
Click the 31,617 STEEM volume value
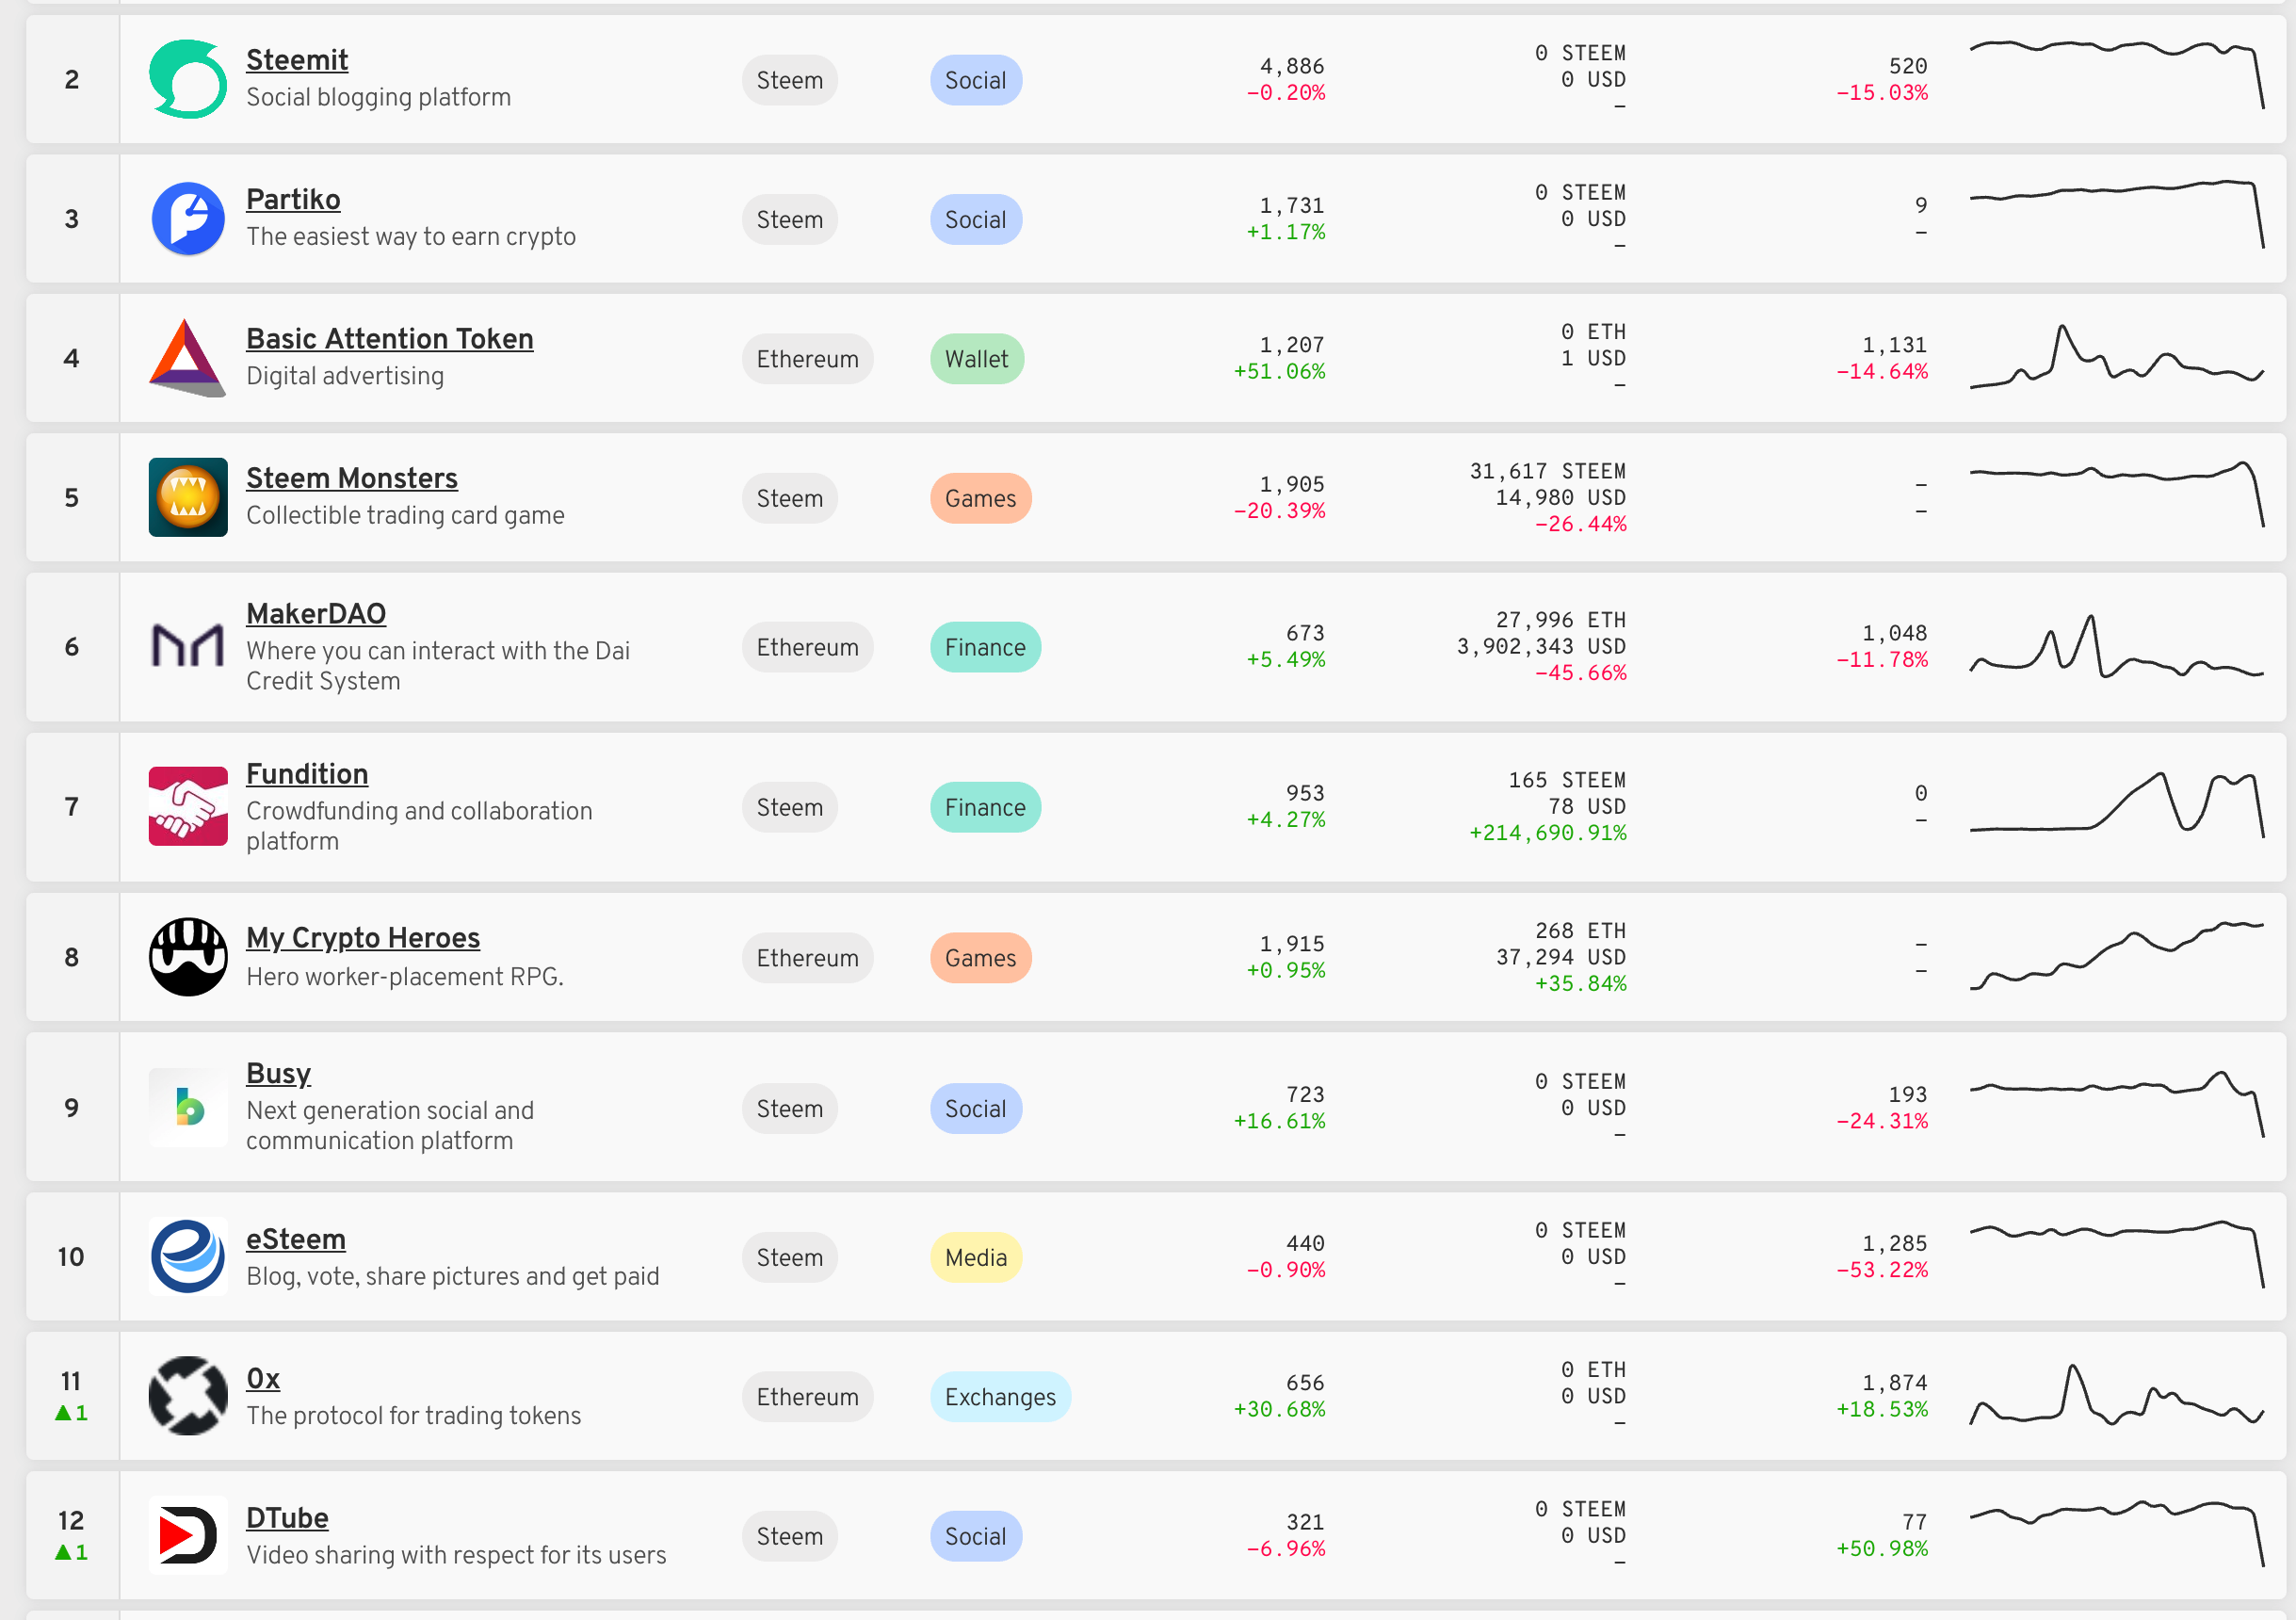(1547, 471)
